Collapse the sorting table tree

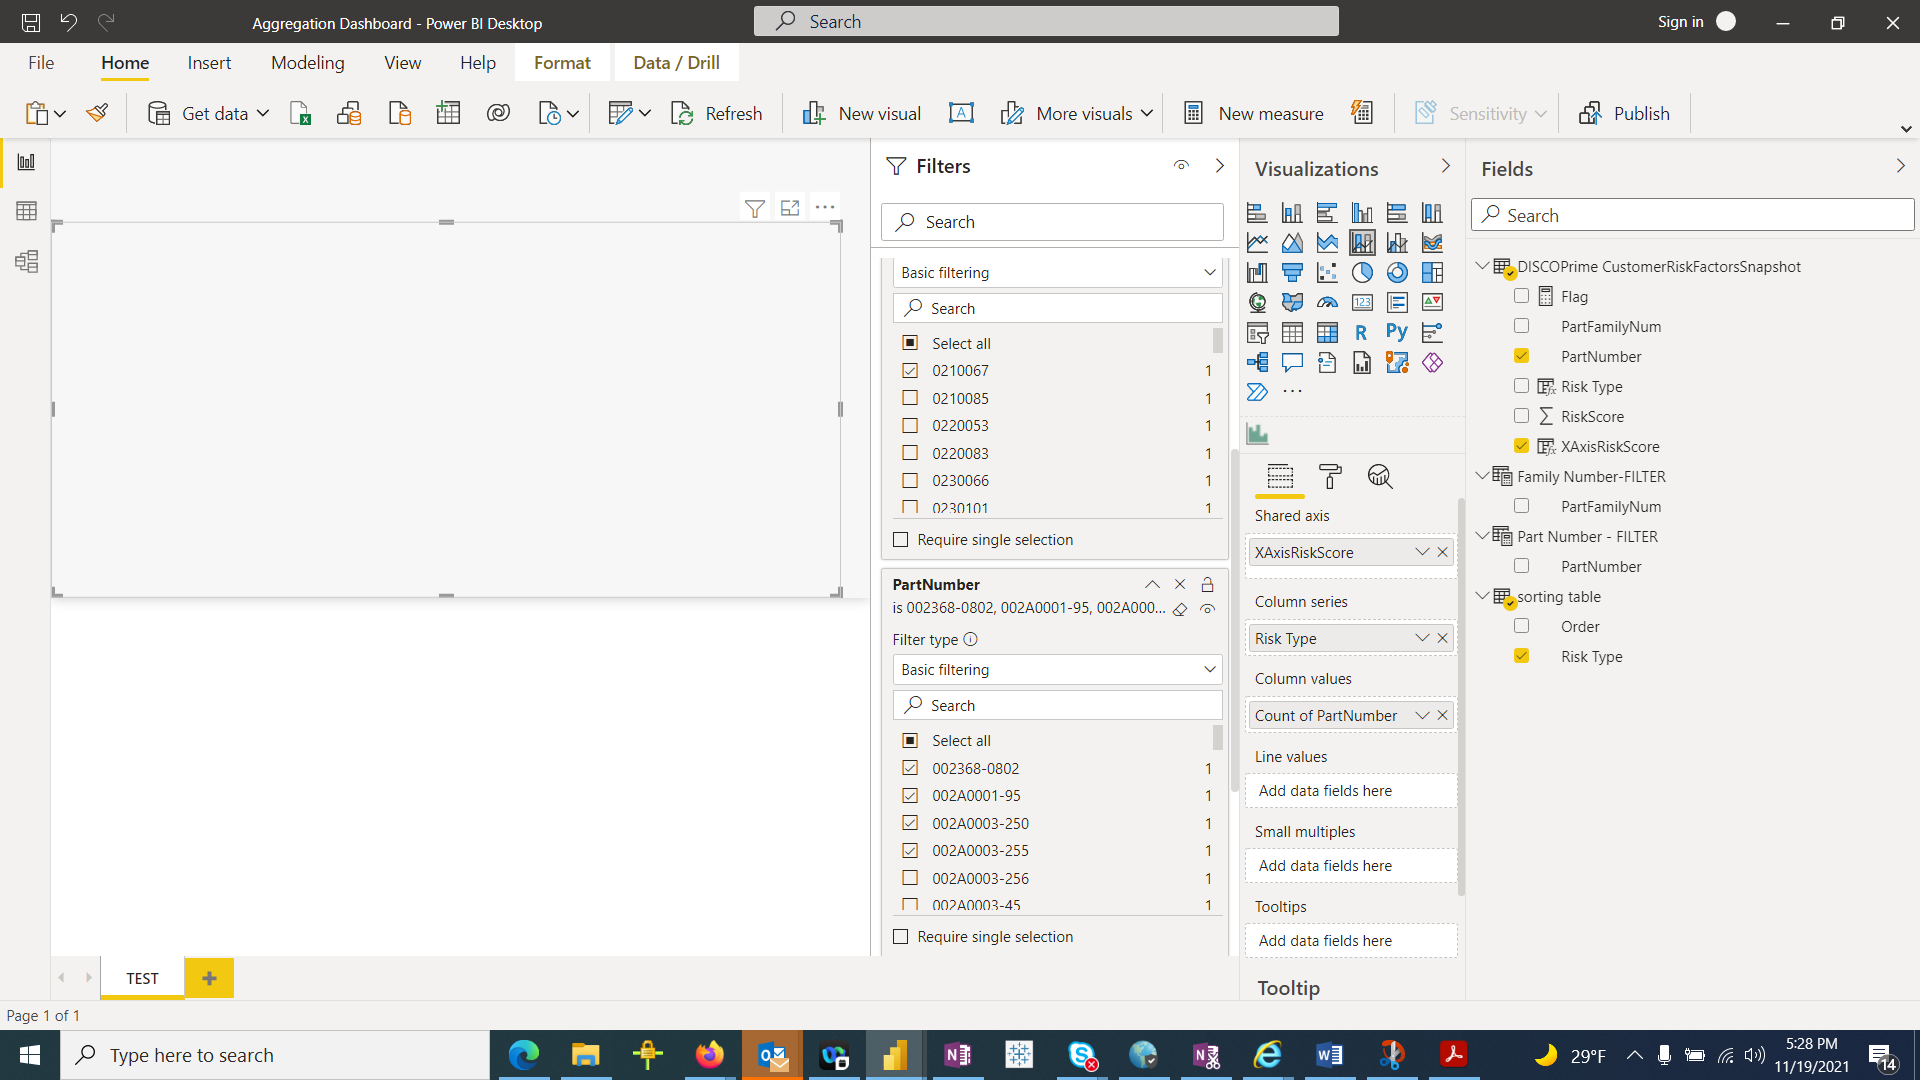pos(1482,596)
